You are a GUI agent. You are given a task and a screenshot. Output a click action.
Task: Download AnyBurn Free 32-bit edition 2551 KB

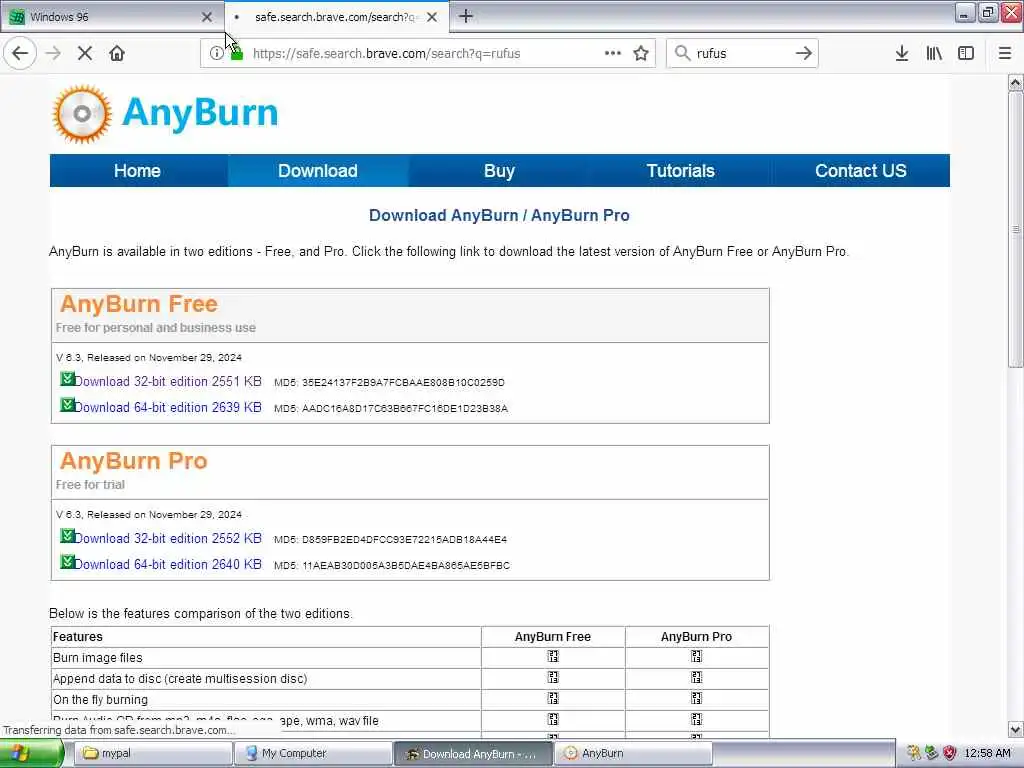tap(168, 381)
